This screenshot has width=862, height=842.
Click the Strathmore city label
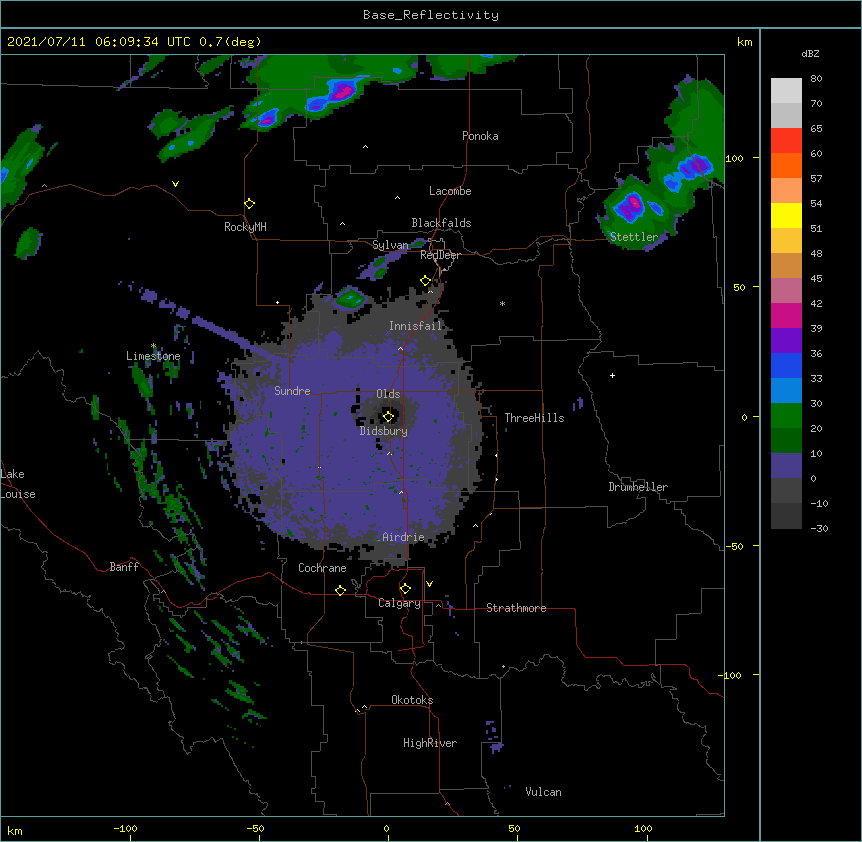click(x=516, y=608)
